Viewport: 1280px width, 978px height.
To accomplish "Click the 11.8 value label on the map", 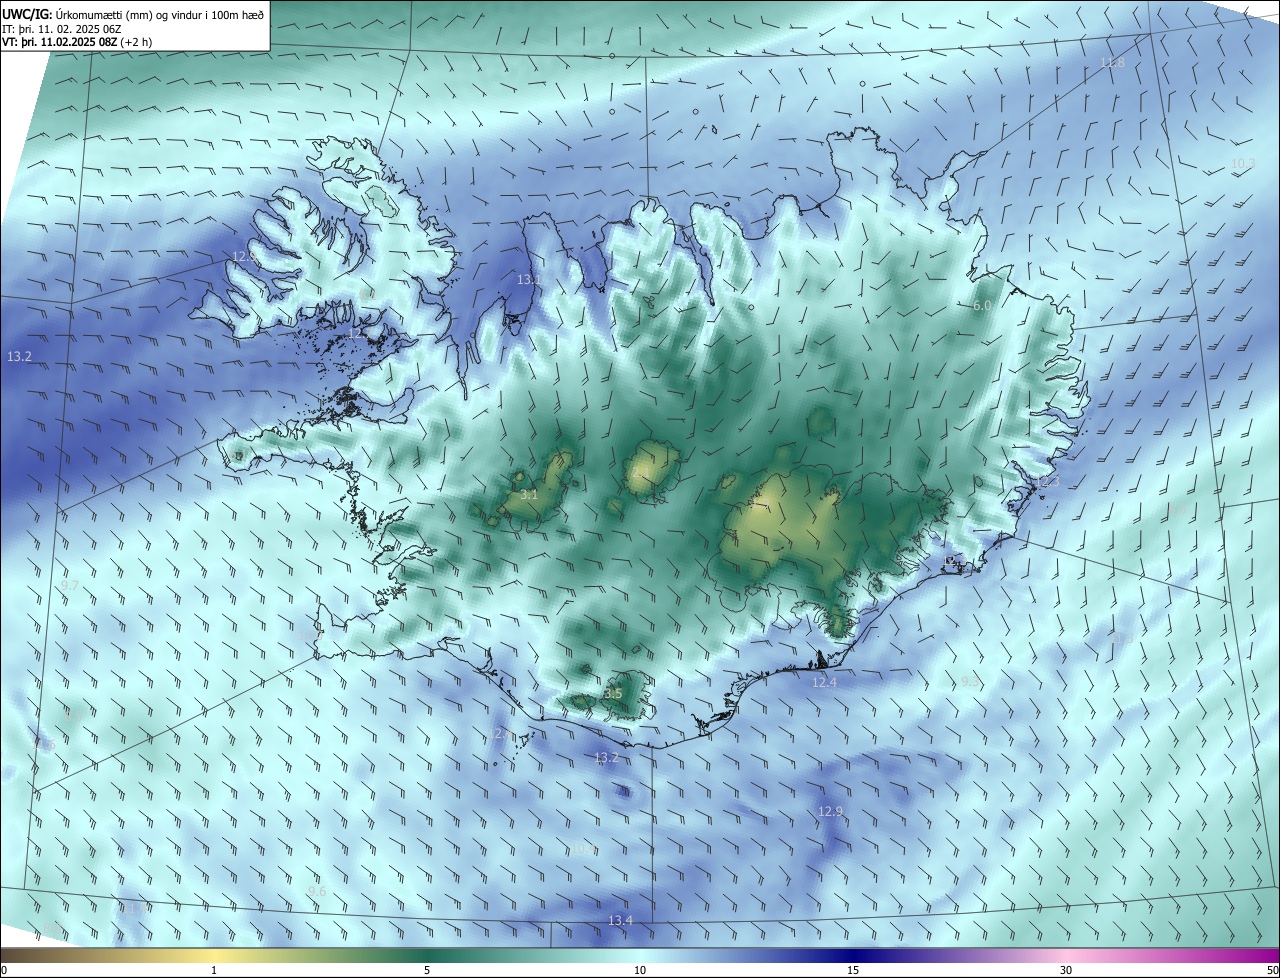I will [x=1112, y=63].
